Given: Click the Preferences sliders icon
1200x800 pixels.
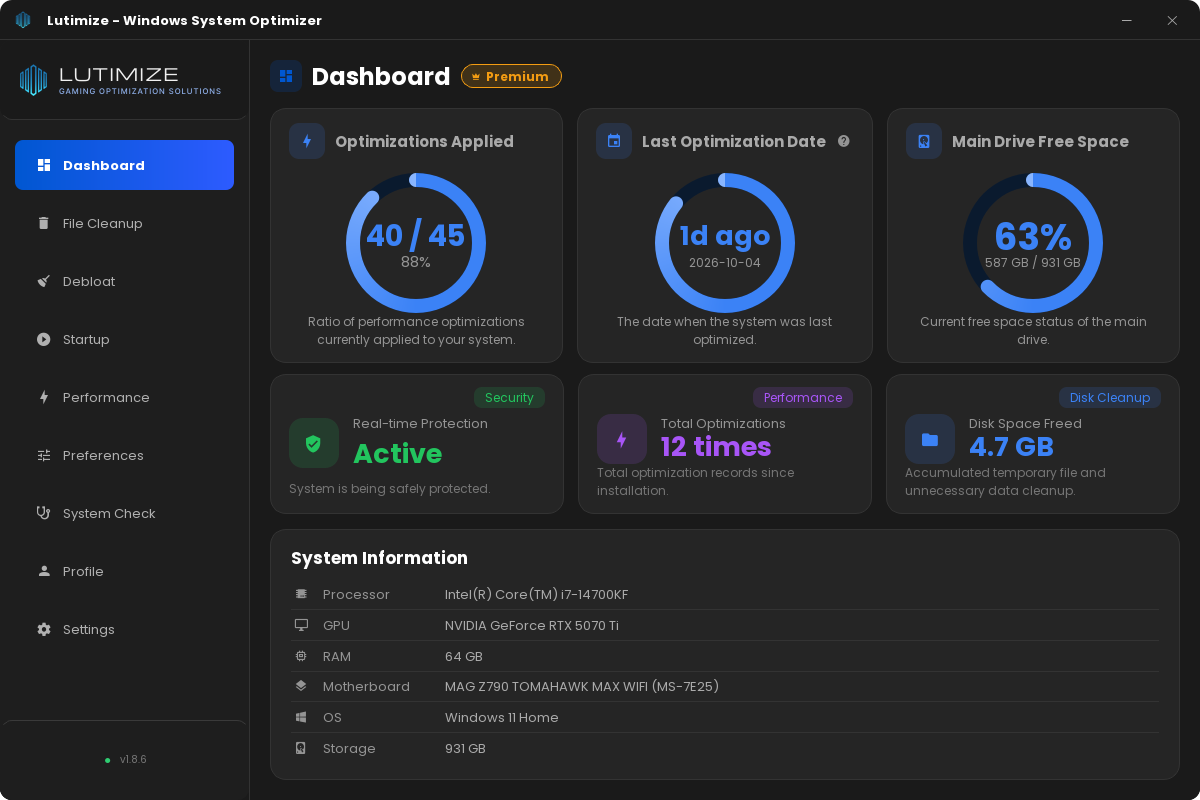Looking at the screenshot, I should (44, 455).
